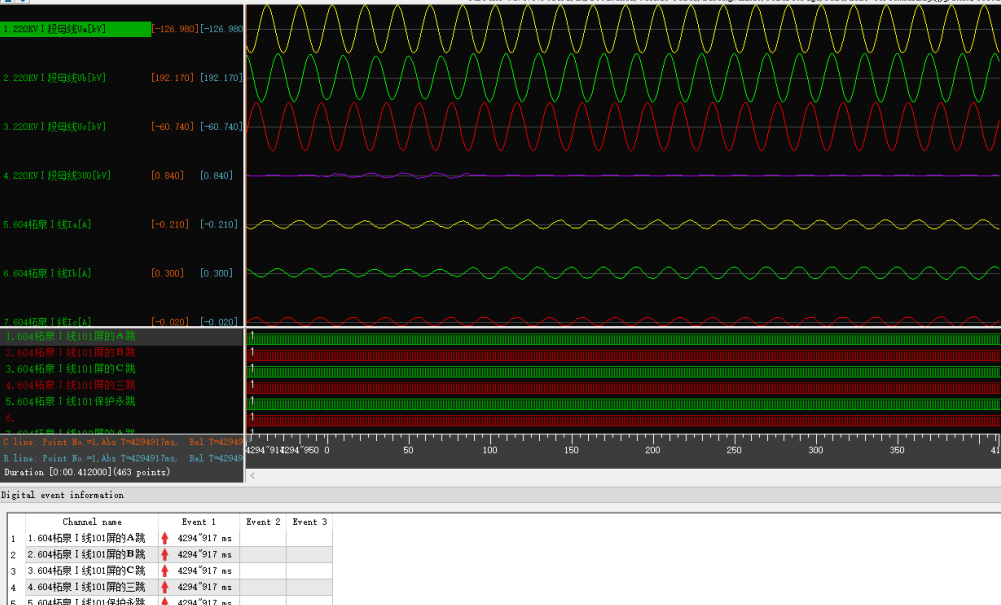Screen dimensions: 1001x605
Task: Click the red arrow in event row 2
Action: pyautogui.click(x=165, y=554)
